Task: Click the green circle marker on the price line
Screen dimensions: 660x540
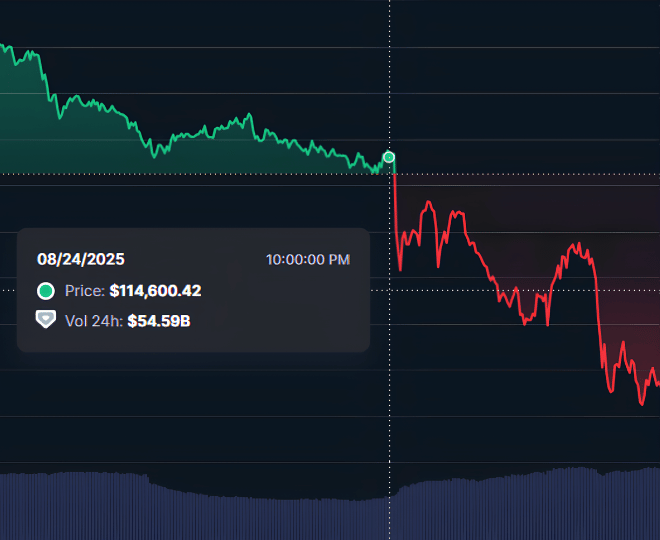Action: coord(389,157)
